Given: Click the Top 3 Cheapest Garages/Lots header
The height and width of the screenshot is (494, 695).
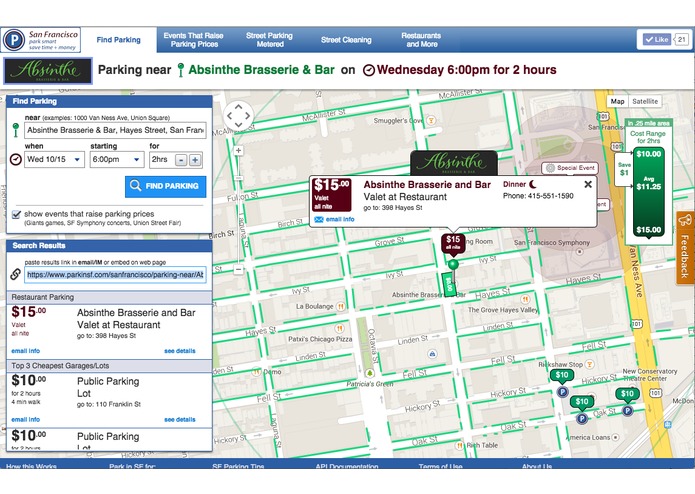Looking at the screenshot, I should 109,366.
